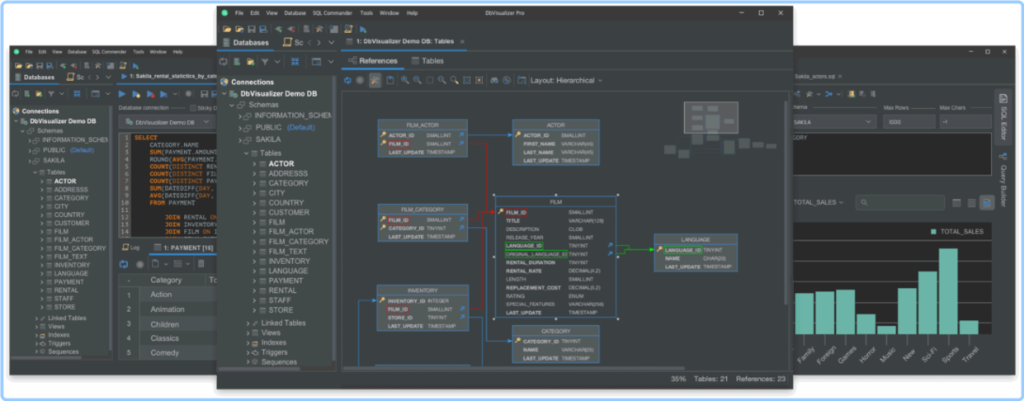Viewport: 1024px width, 401px height.
Task: Click the blue execute arrow in left window
Action: tap(122, 94)
